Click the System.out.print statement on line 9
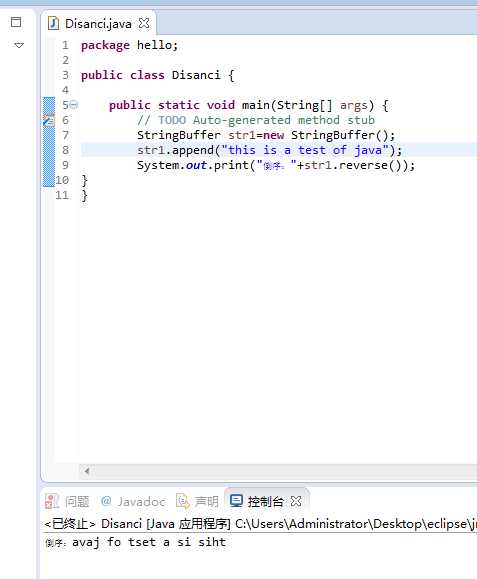 pos(276,165)
